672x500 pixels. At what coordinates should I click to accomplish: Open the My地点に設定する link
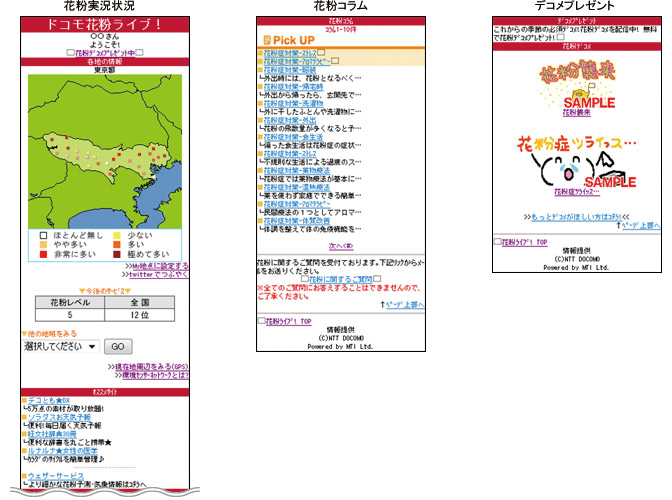click(160, 266)
